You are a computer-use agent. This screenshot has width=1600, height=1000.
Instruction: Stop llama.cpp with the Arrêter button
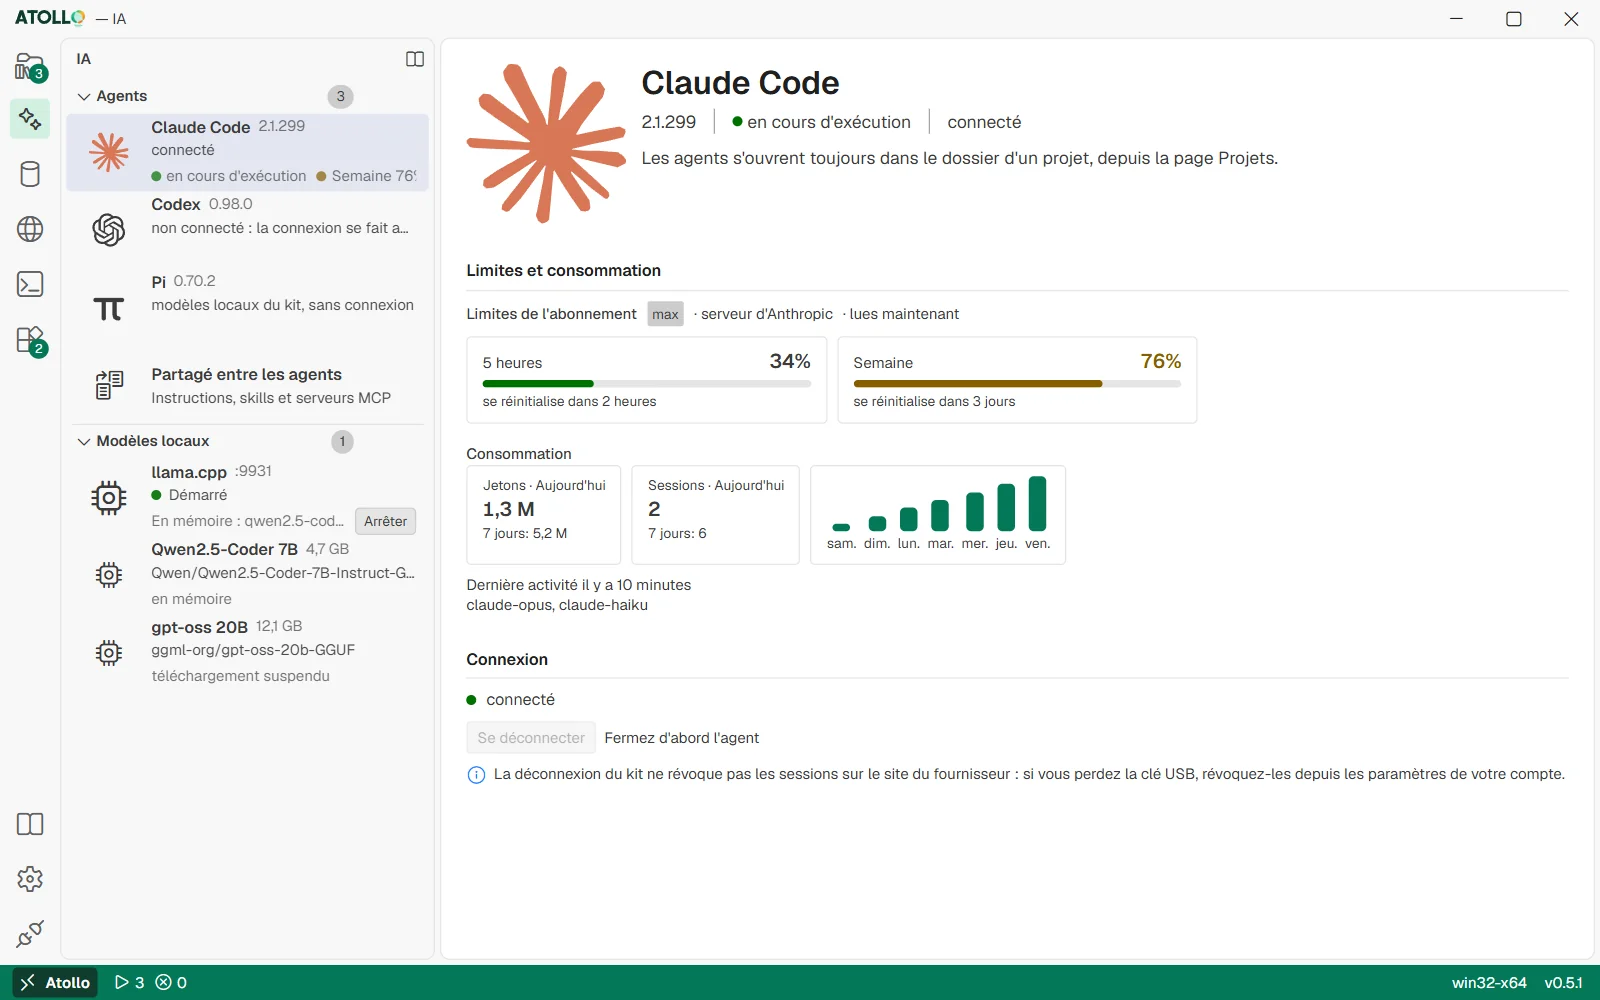[x=385, y=521]
